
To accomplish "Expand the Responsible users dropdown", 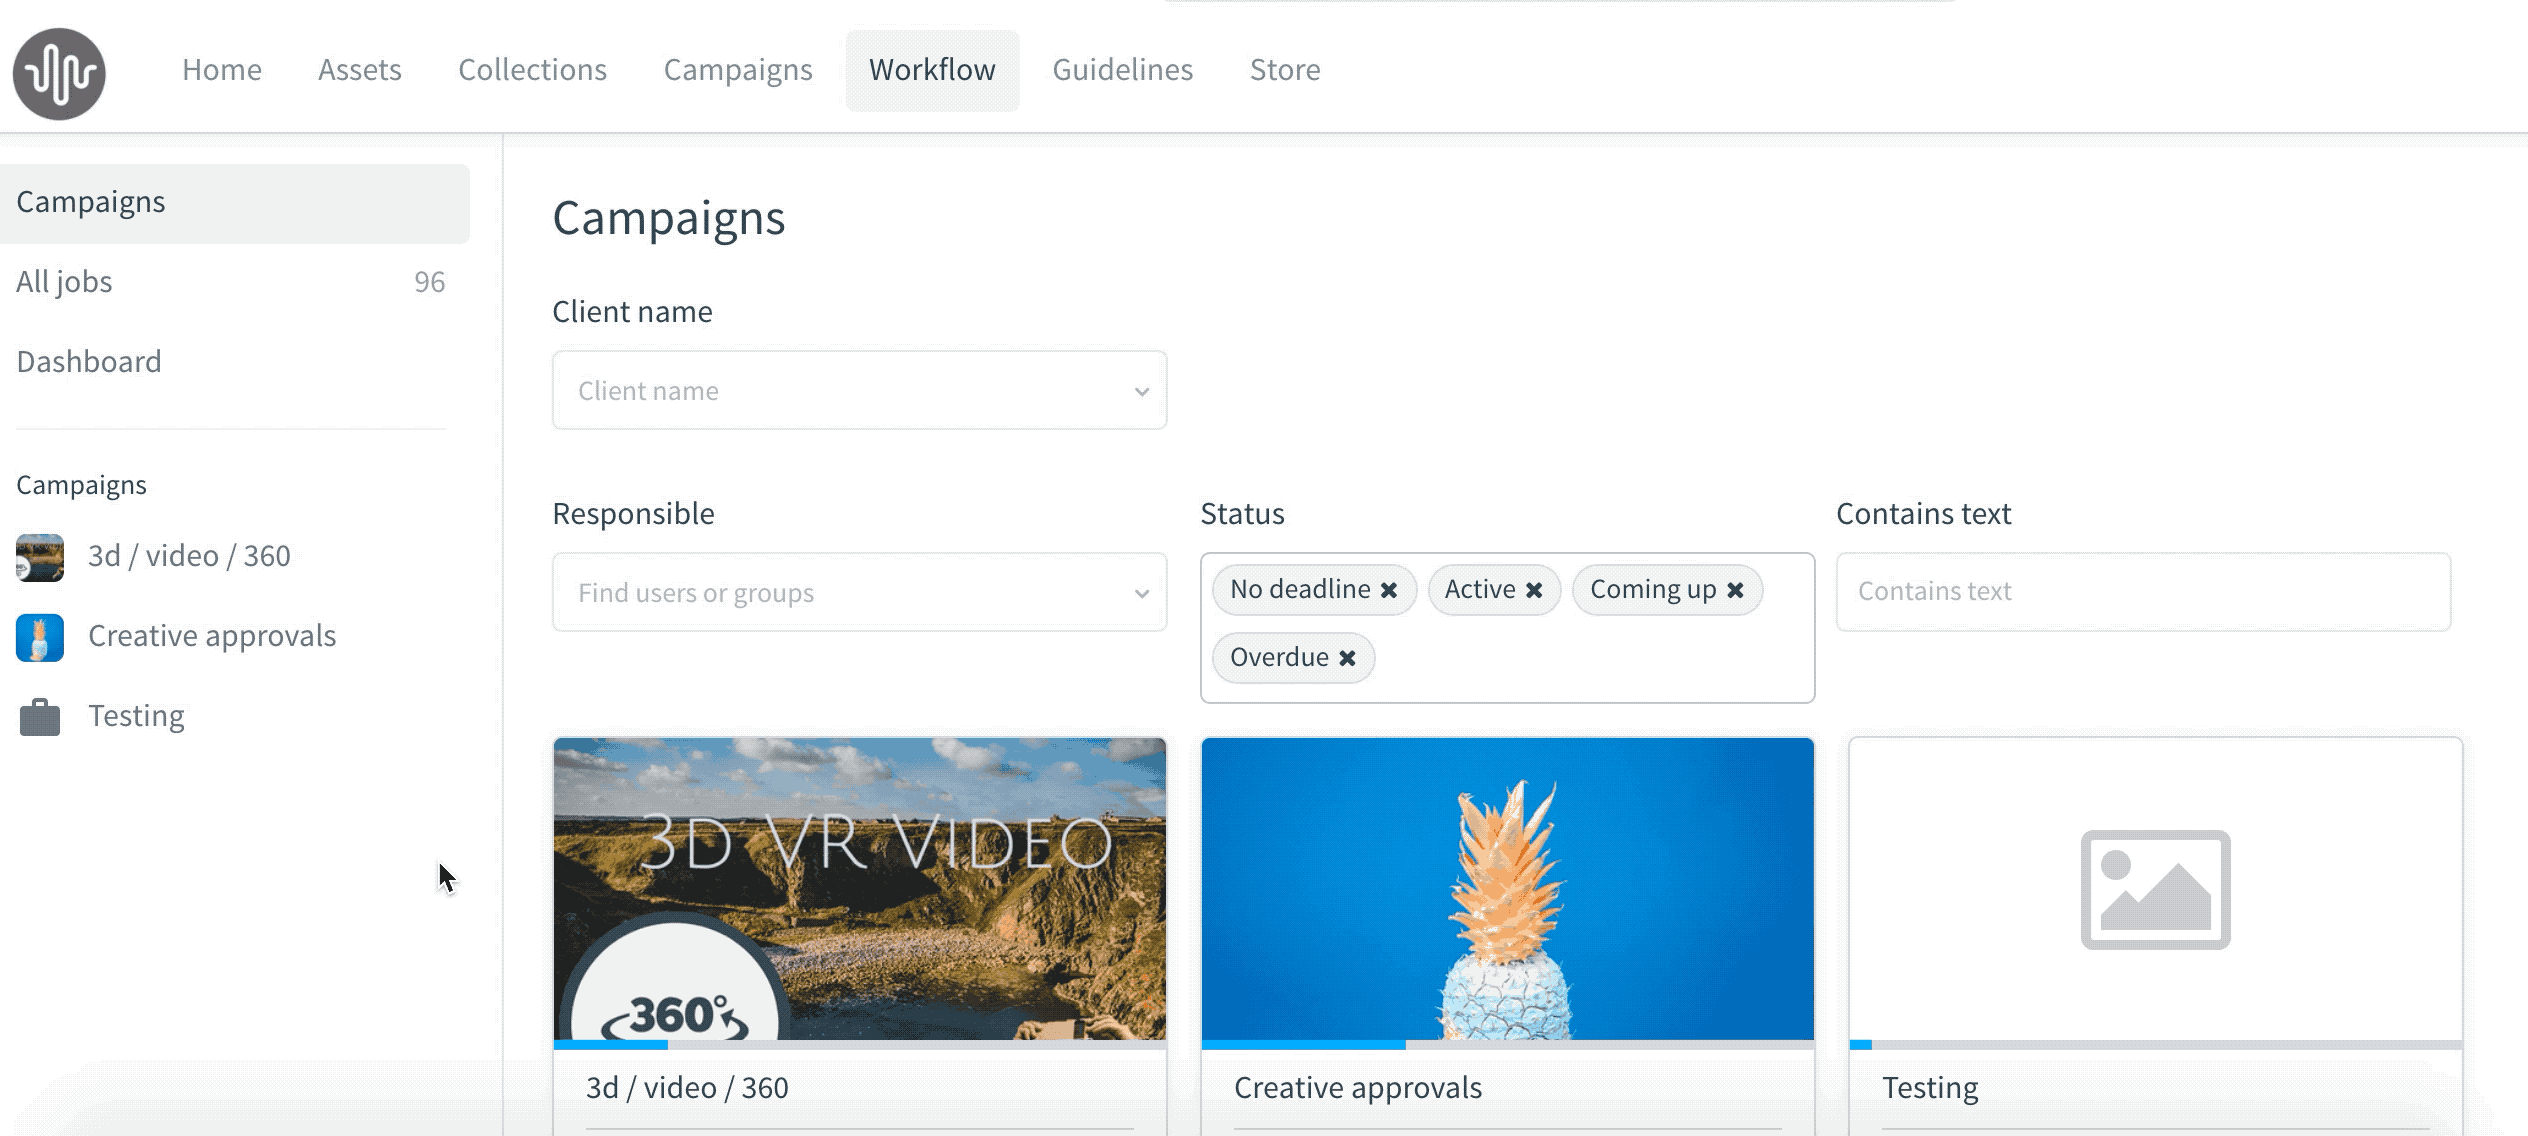I will click(x=859, y=593).
